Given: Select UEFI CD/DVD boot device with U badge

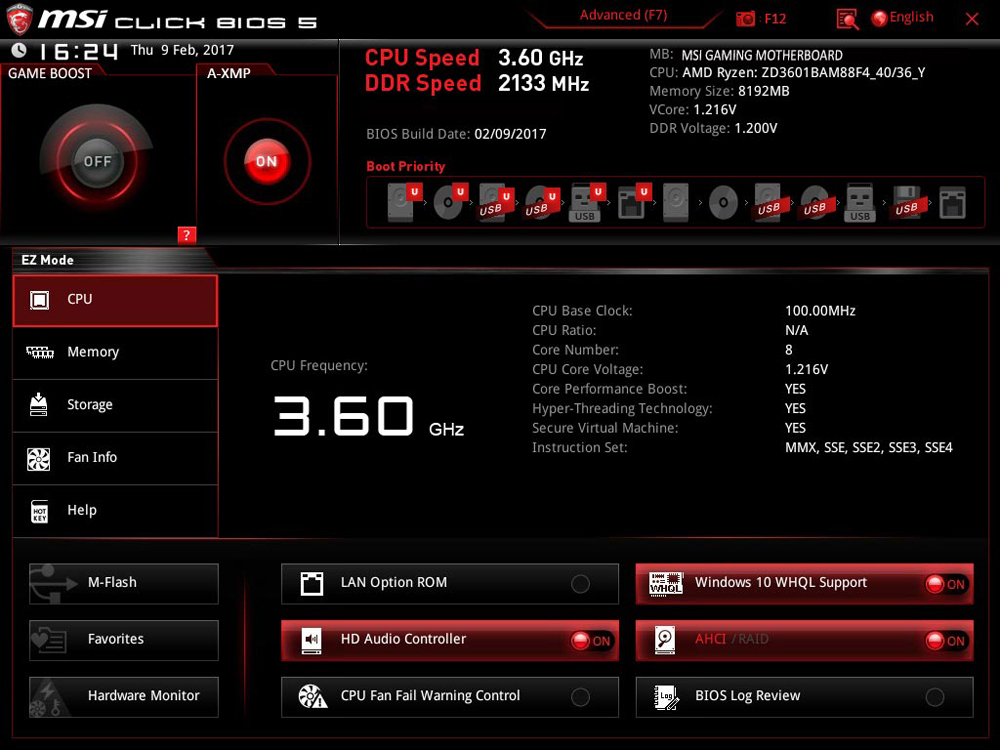Looking at the screenshot, I should (x=450, y=202).
